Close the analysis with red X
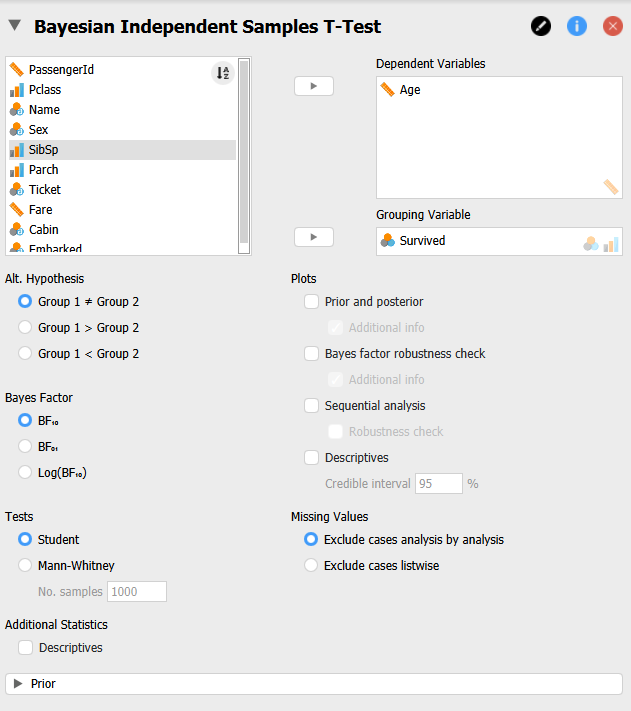 point(612,26)
